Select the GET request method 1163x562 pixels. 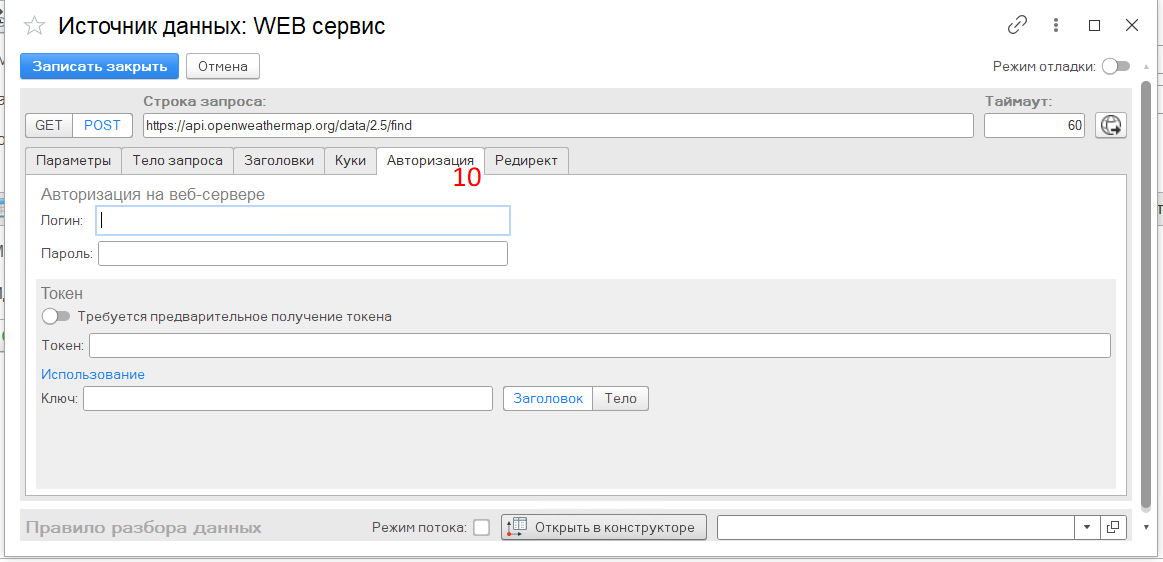(x=49, y=125)
